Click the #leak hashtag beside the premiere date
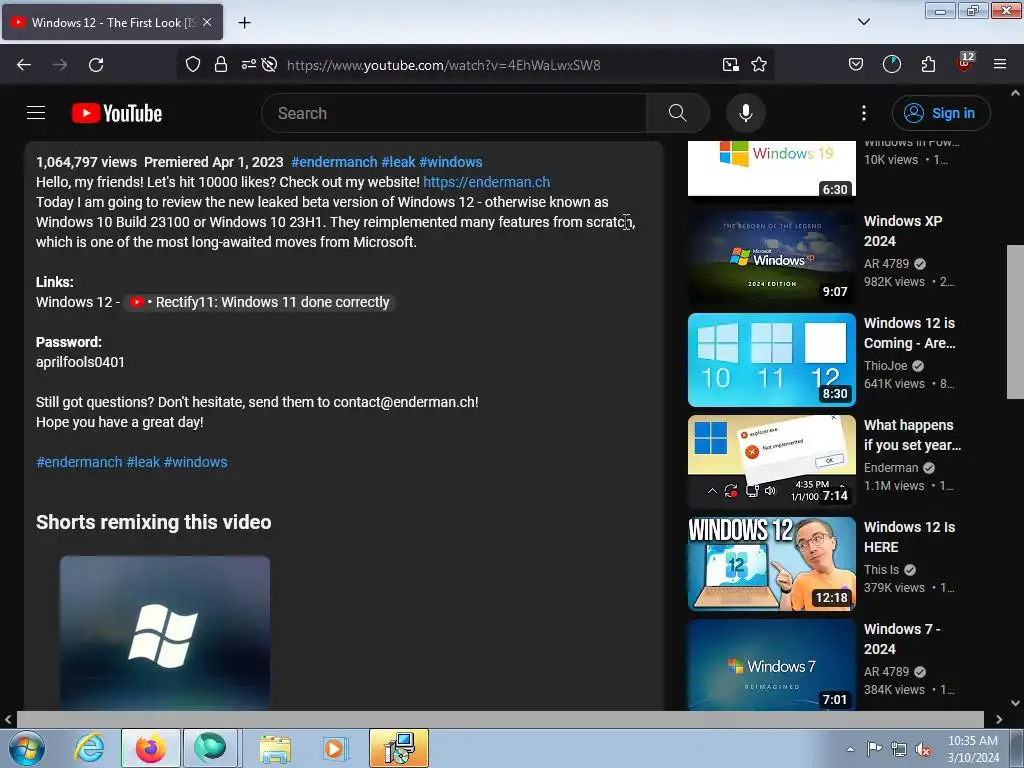 (x=398, y=162)
